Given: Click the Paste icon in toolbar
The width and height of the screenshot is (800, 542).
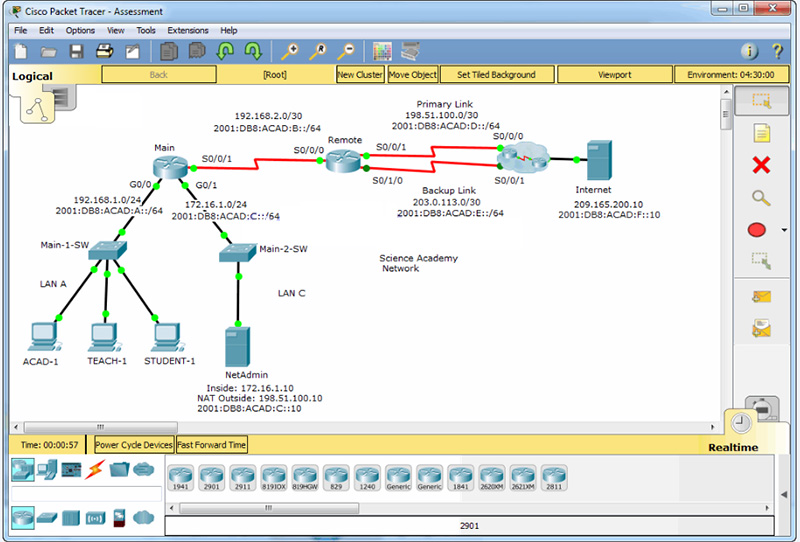Looking at the screenshot, I should pyautogui.click(x=197, y=51).
